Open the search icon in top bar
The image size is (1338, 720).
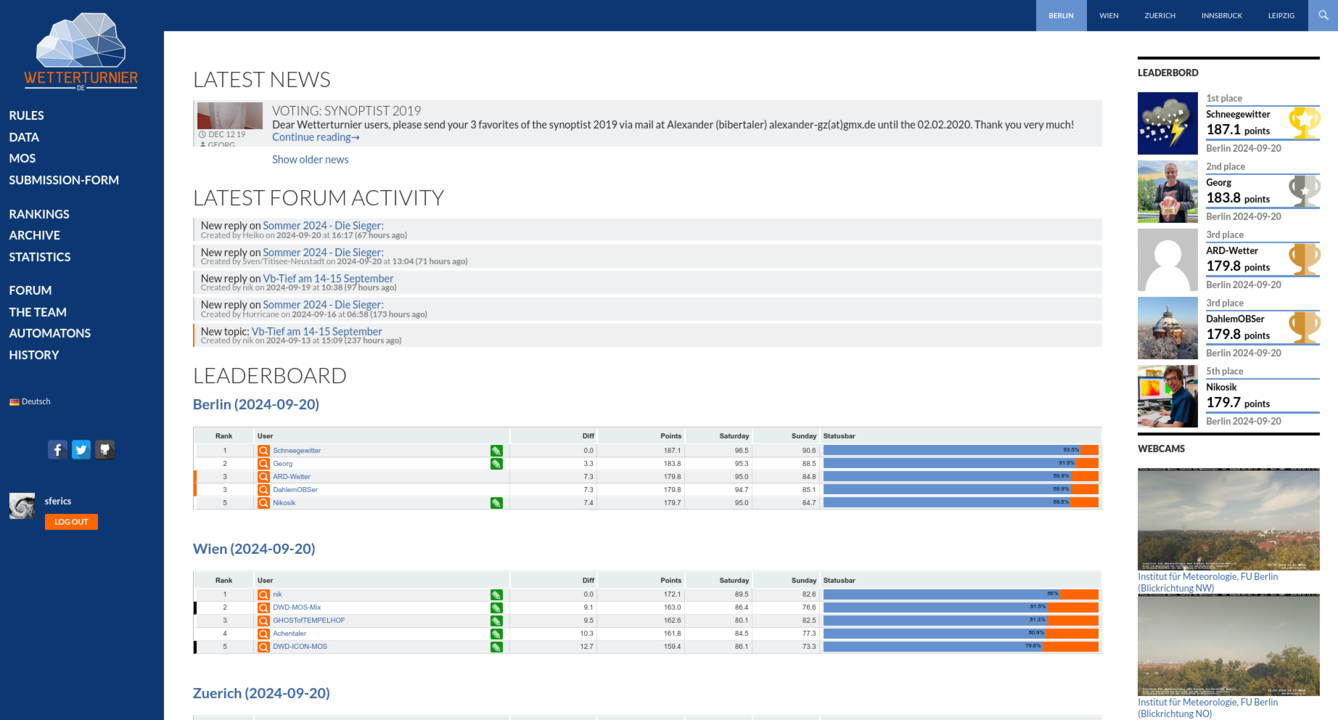pos(1322,15)
